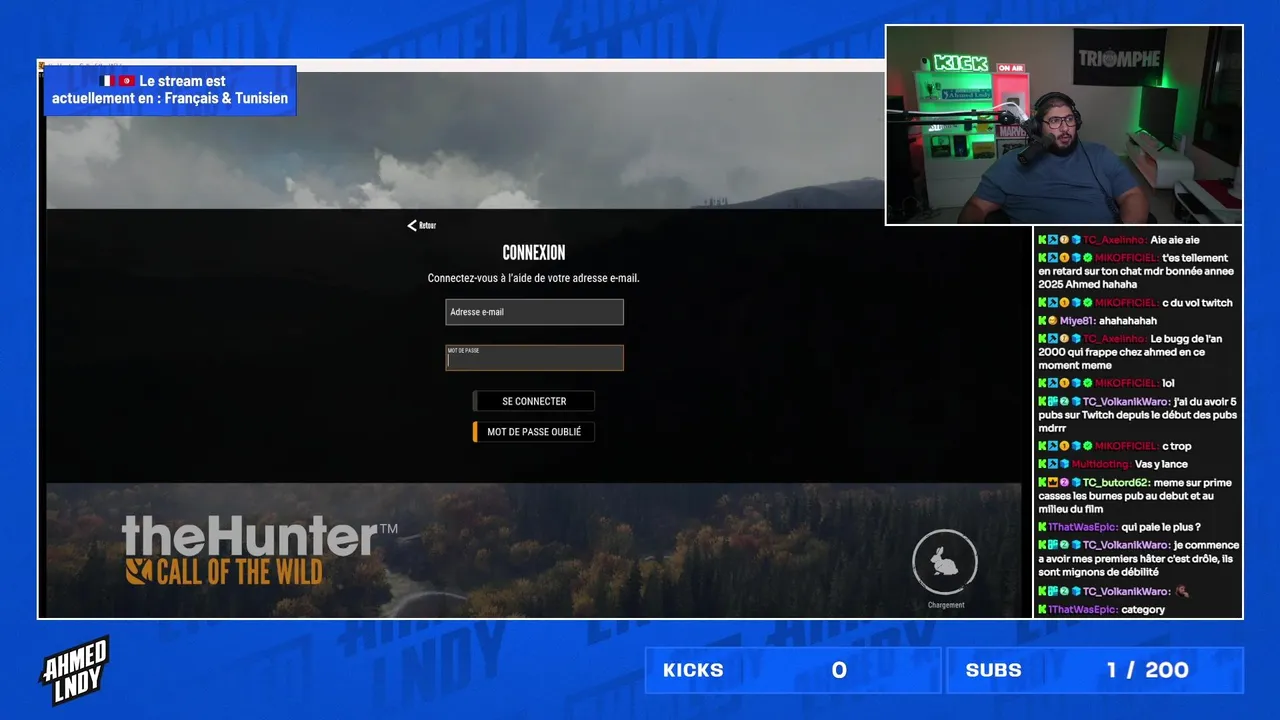This screenshot has width=1280, height=720.
Task: Click the emoji badge beside Miye81
Action: tap(1053, 321)
